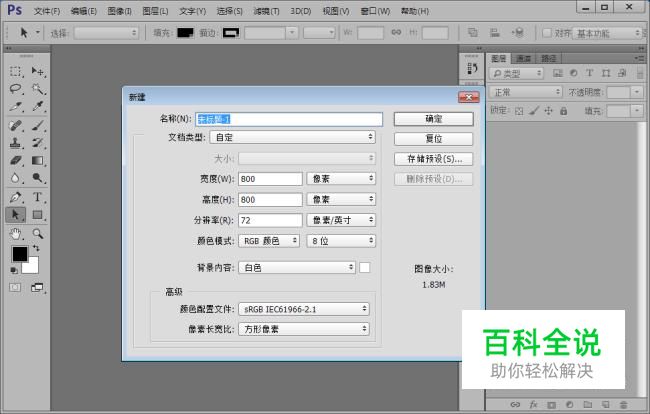Open the Layer menu
Screen dimensions: 650x414
pos(155,11)
